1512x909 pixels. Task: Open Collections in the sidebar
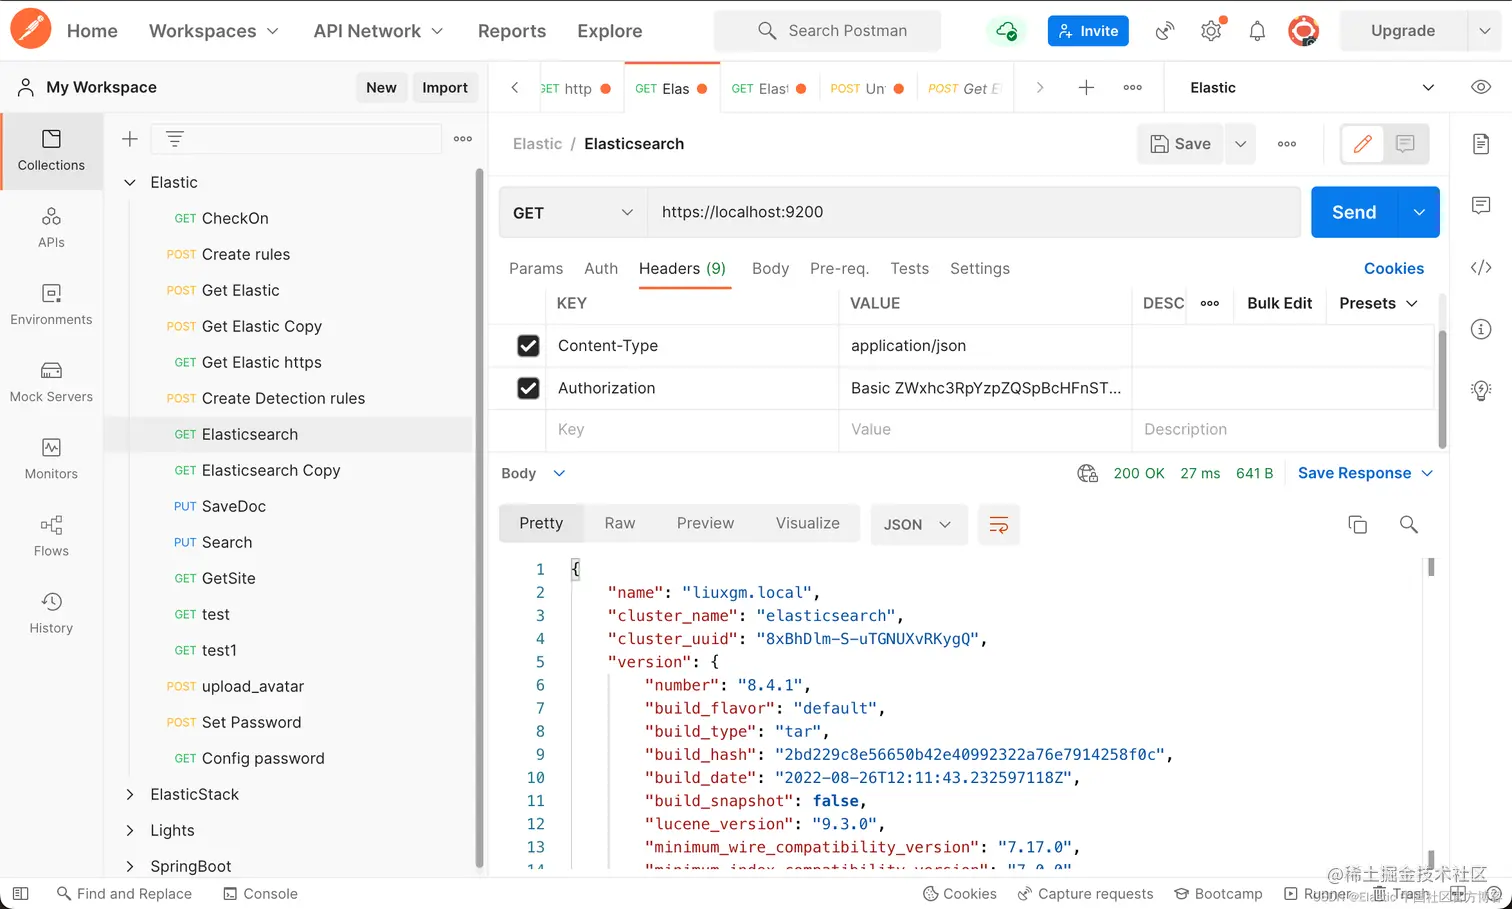point(51,150)
